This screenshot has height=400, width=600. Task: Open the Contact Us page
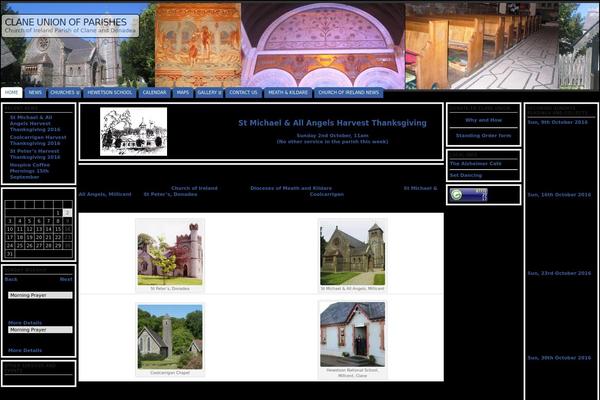(242, 92)
